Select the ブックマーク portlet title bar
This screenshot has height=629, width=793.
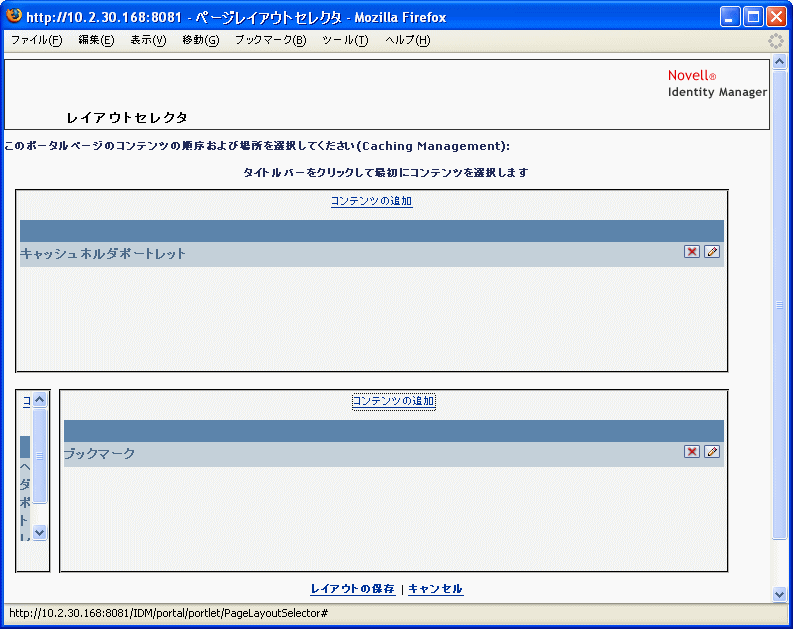[x=393, y=431]
